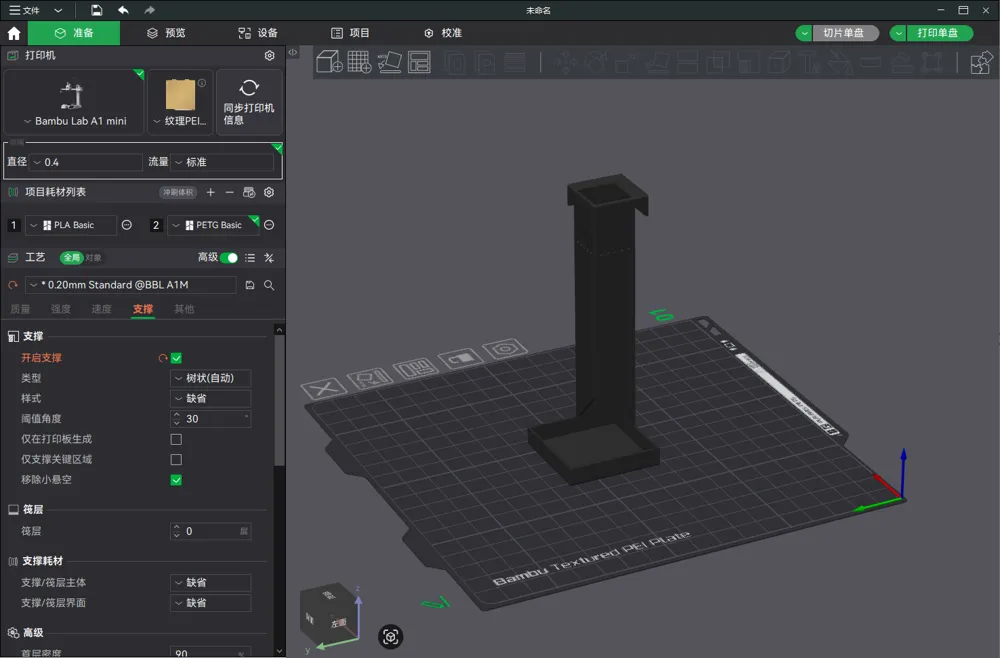
Task: Open printer settings gear icon
Action: click(270, 55)
